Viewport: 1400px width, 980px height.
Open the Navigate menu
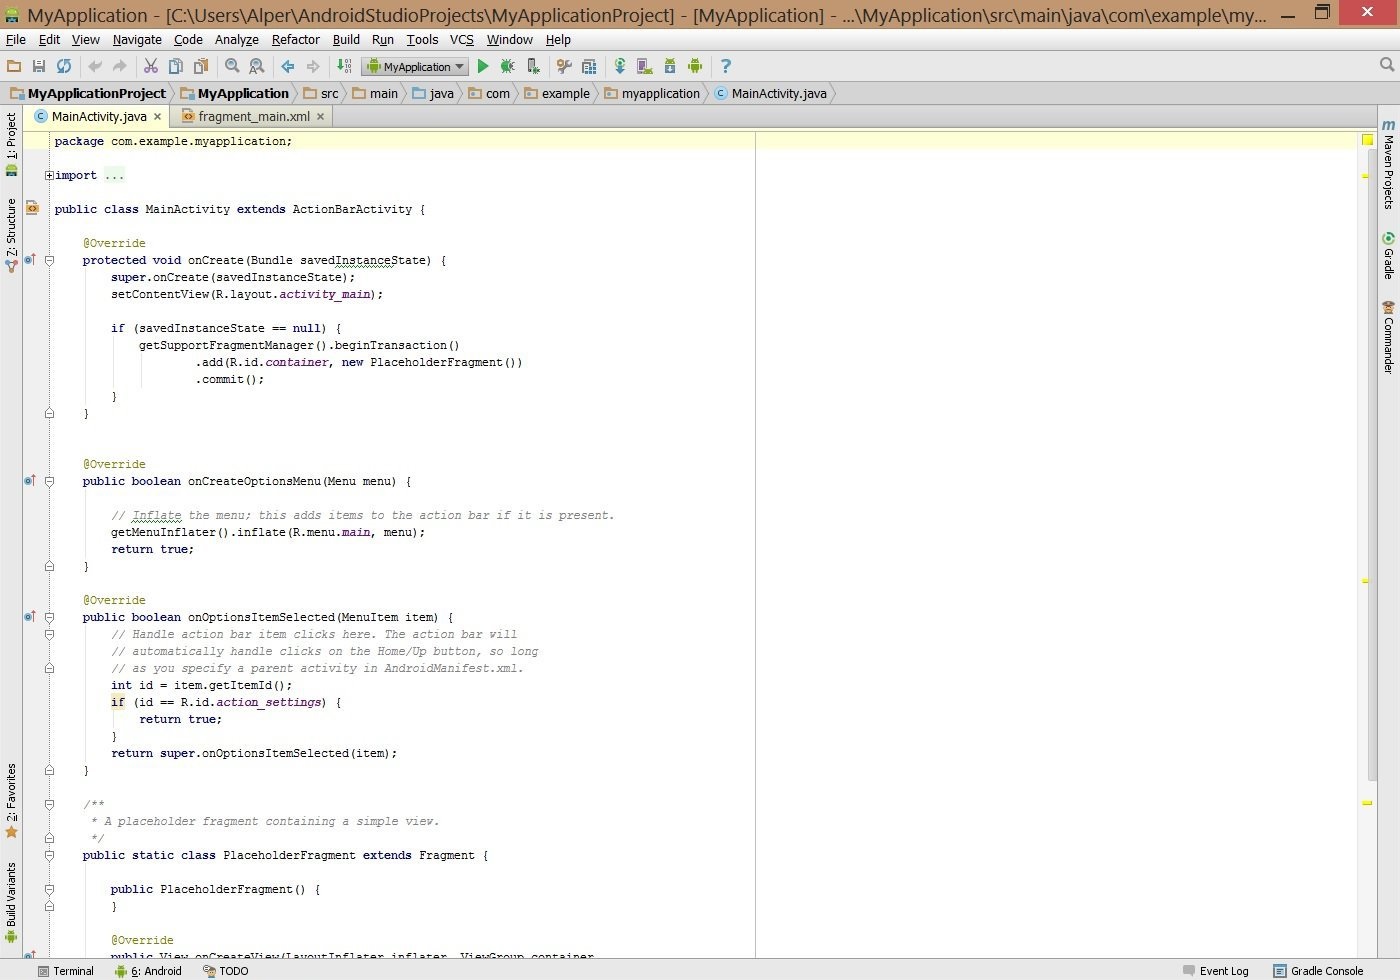coord(137,39)
